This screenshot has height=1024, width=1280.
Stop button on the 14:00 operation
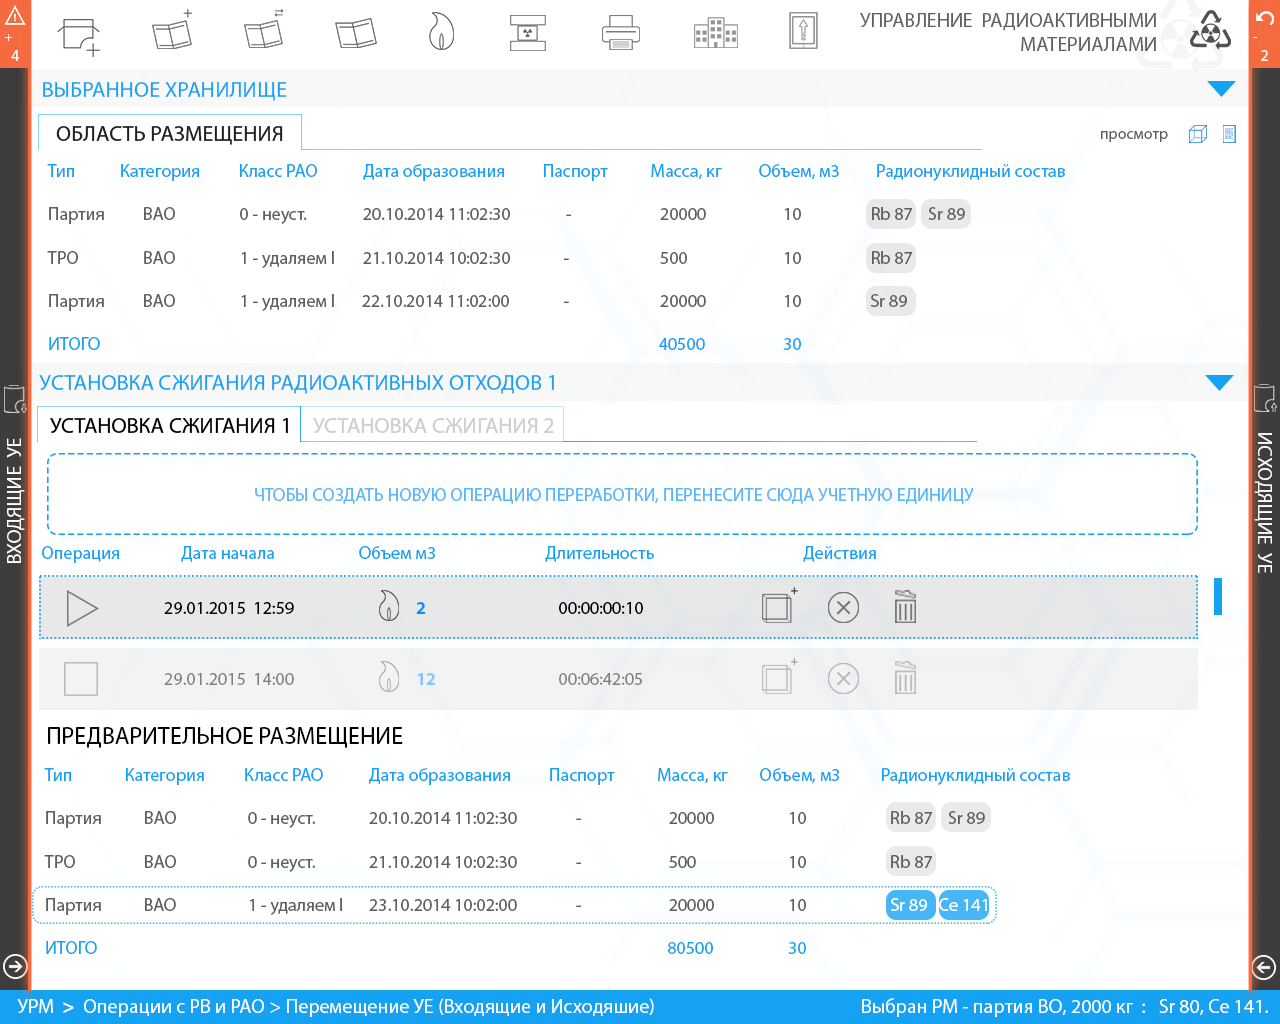[81, 679]
